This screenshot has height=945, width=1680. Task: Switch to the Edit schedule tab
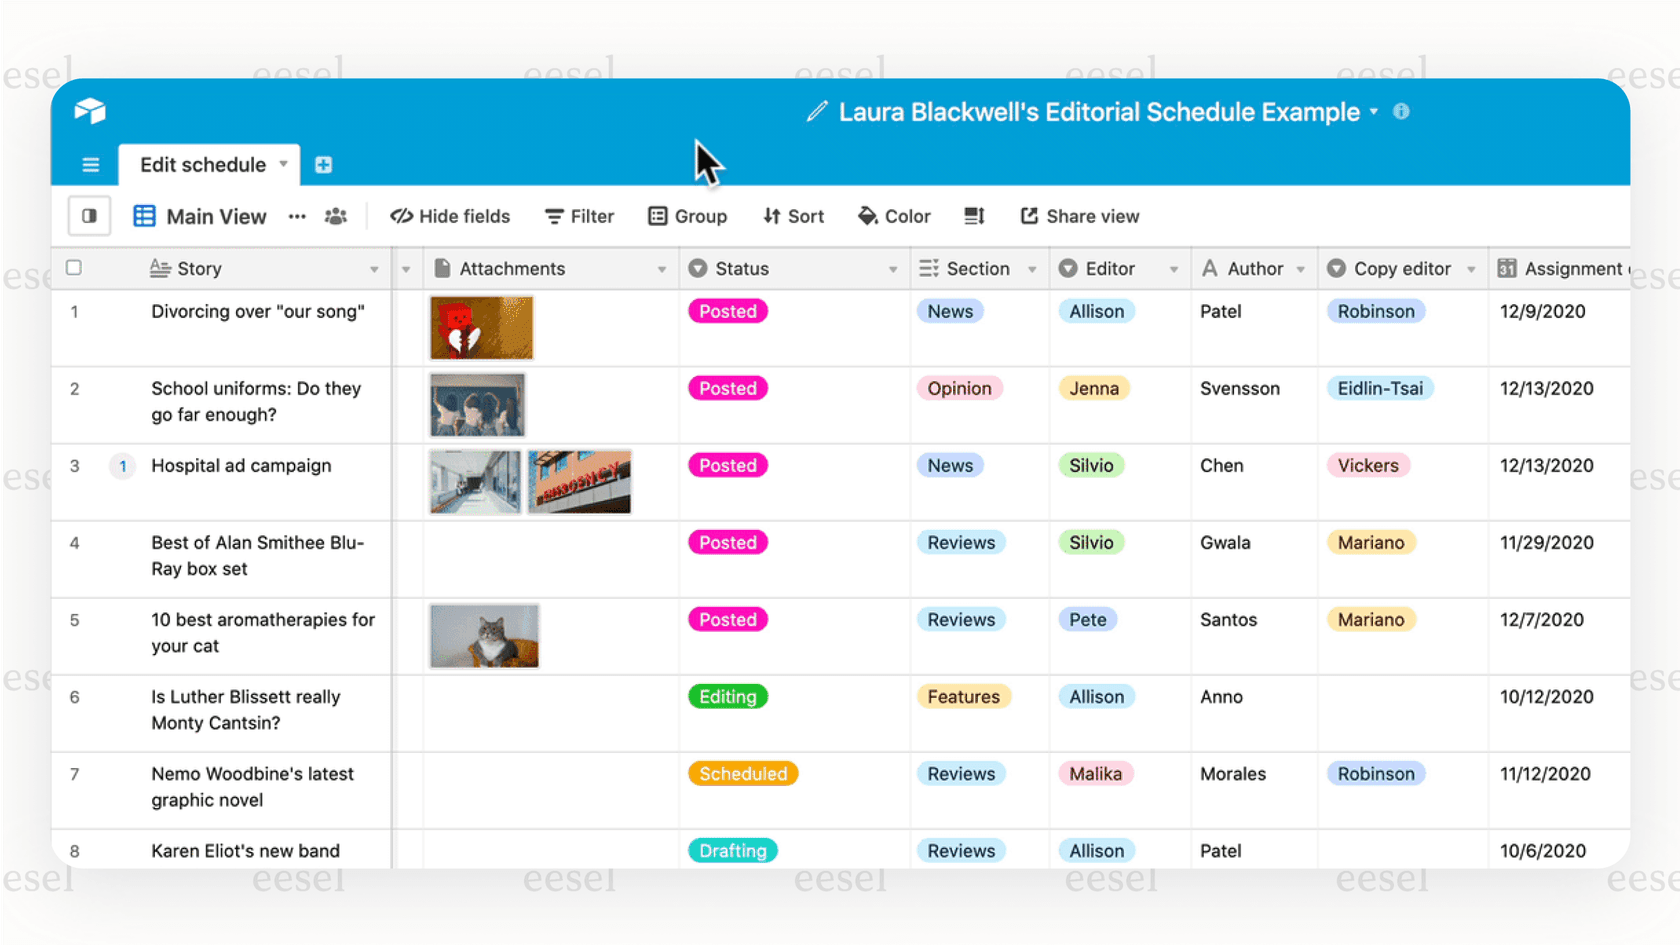click(201, 164)
